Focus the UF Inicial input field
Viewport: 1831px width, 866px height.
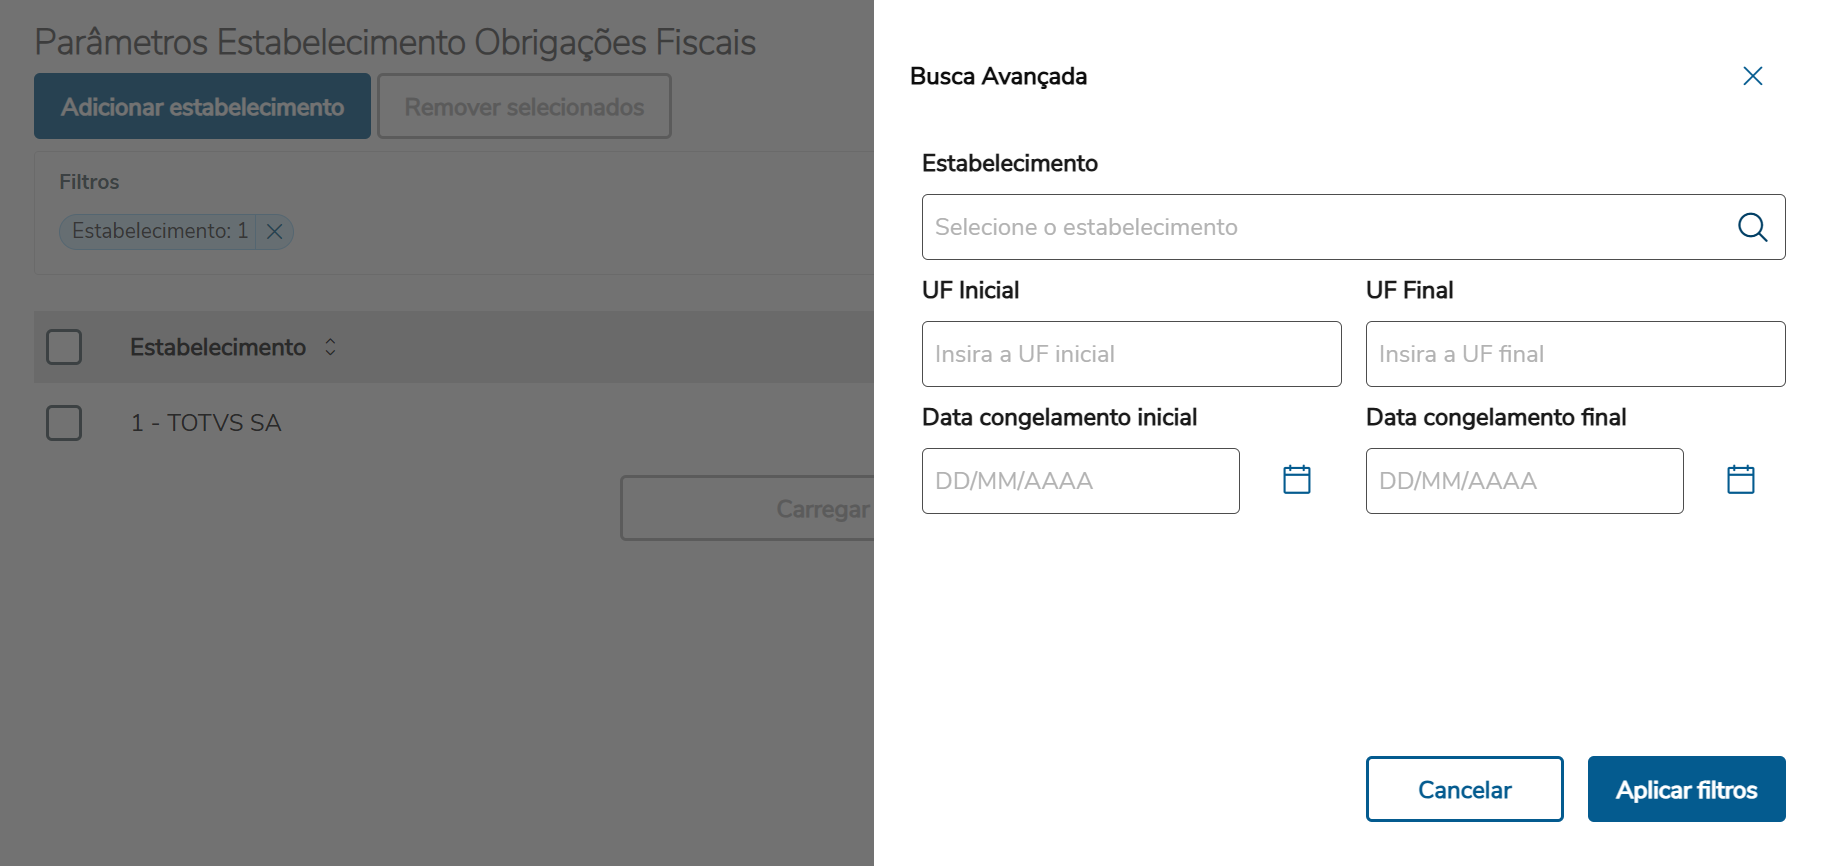coord(1131,354)
